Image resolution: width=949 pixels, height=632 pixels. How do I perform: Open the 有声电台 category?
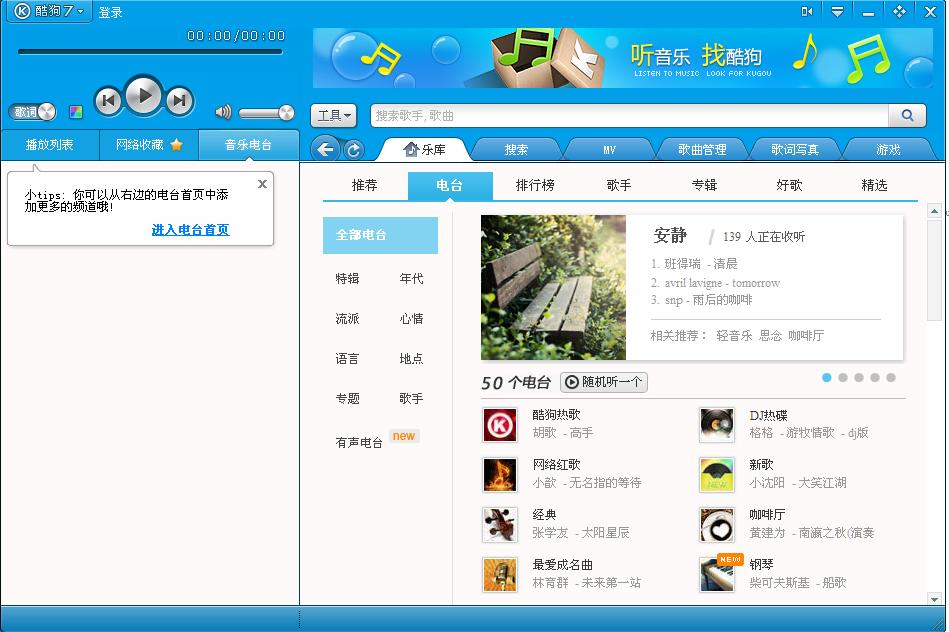pyautogui.click(x=359, y=443)
